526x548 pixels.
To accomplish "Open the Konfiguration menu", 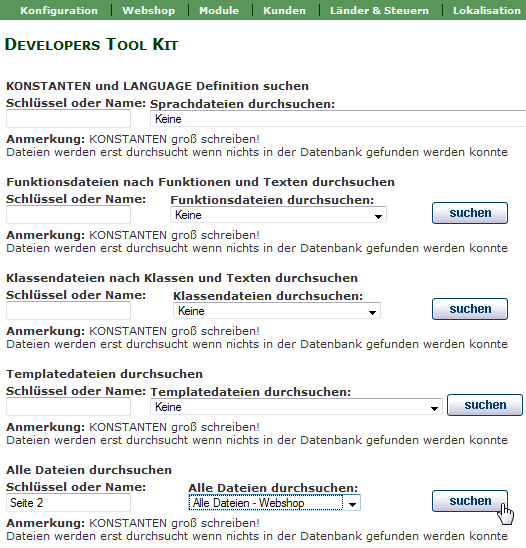I will coord(59,10).
